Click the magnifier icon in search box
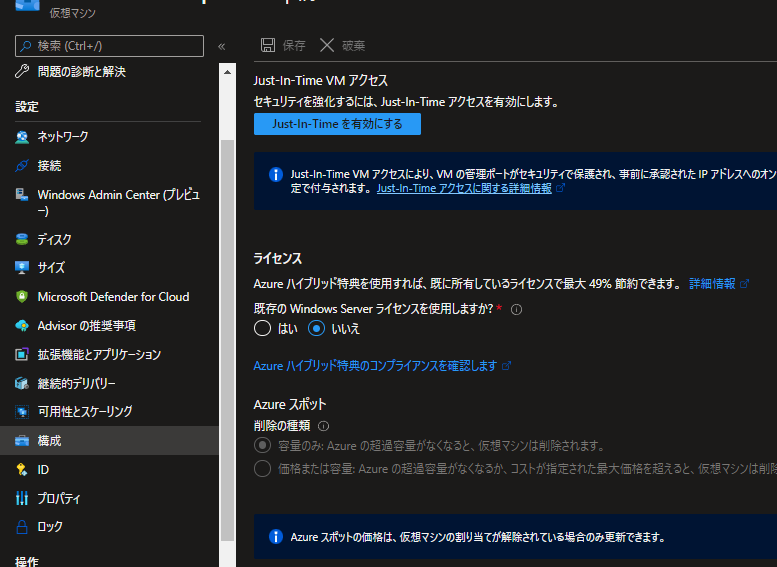The image size is (777, 567). [x=26, y=46]
